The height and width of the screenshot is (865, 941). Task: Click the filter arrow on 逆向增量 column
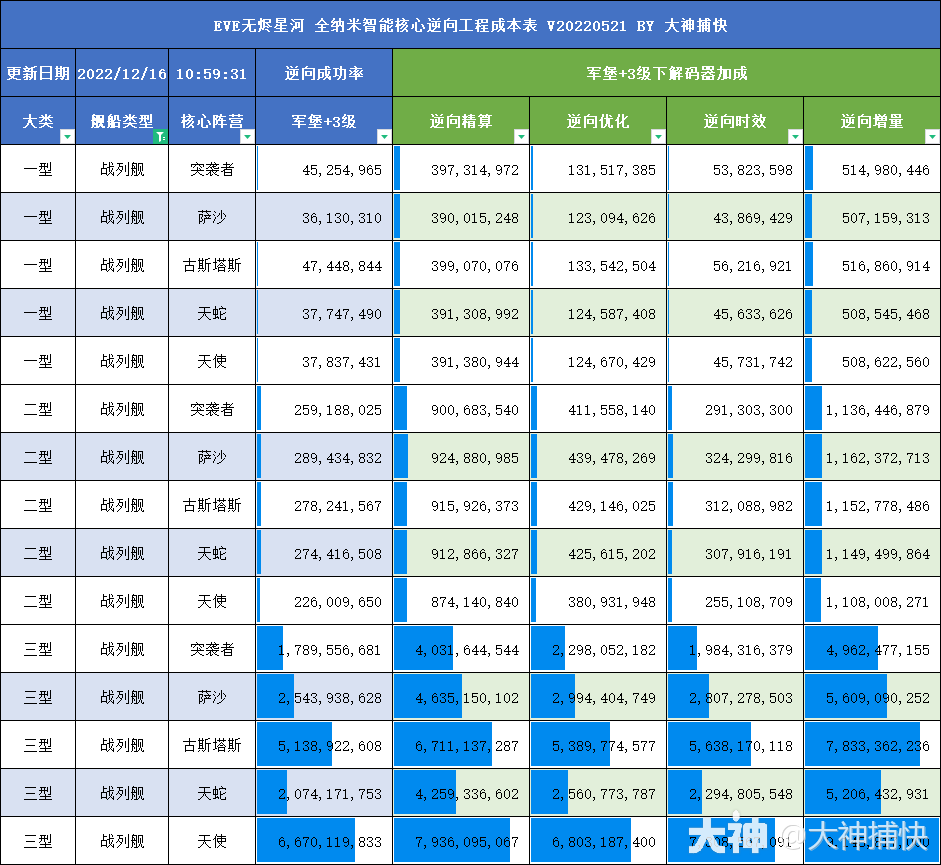[930, 137]
